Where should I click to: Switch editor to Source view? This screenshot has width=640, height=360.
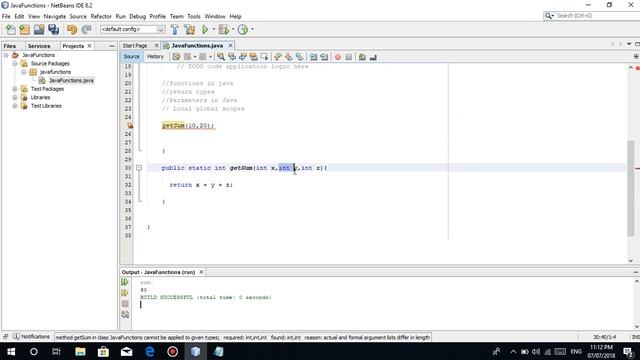131,57
